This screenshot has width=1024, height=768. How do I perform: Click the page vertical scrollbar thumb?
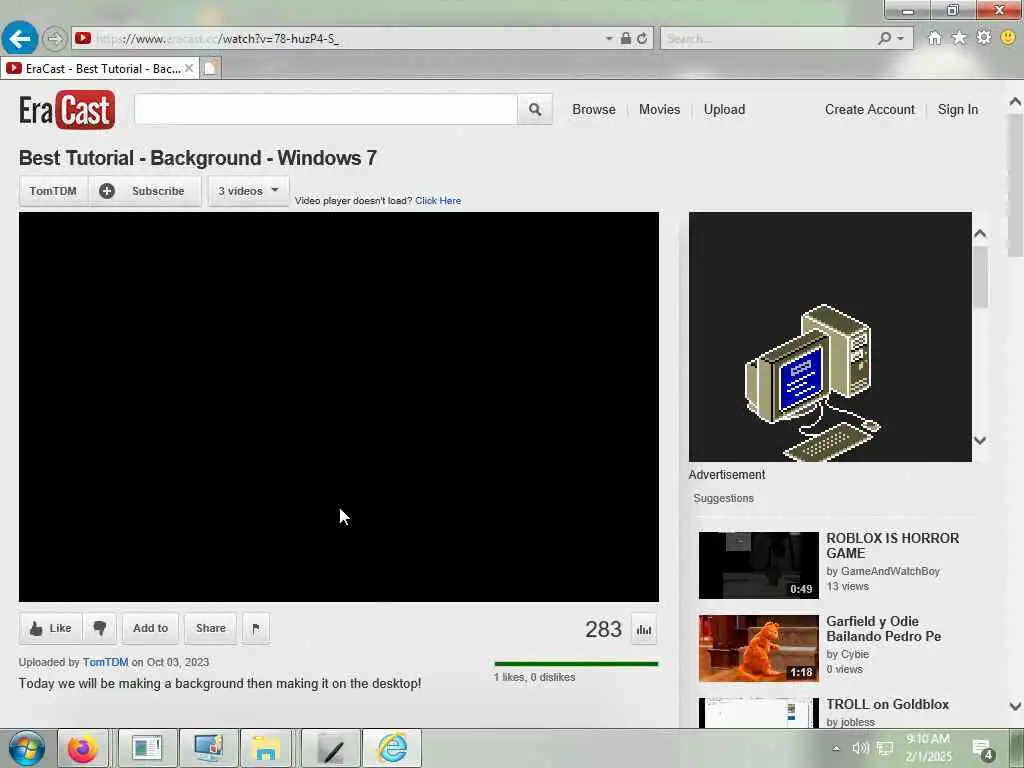point(1015,186)
